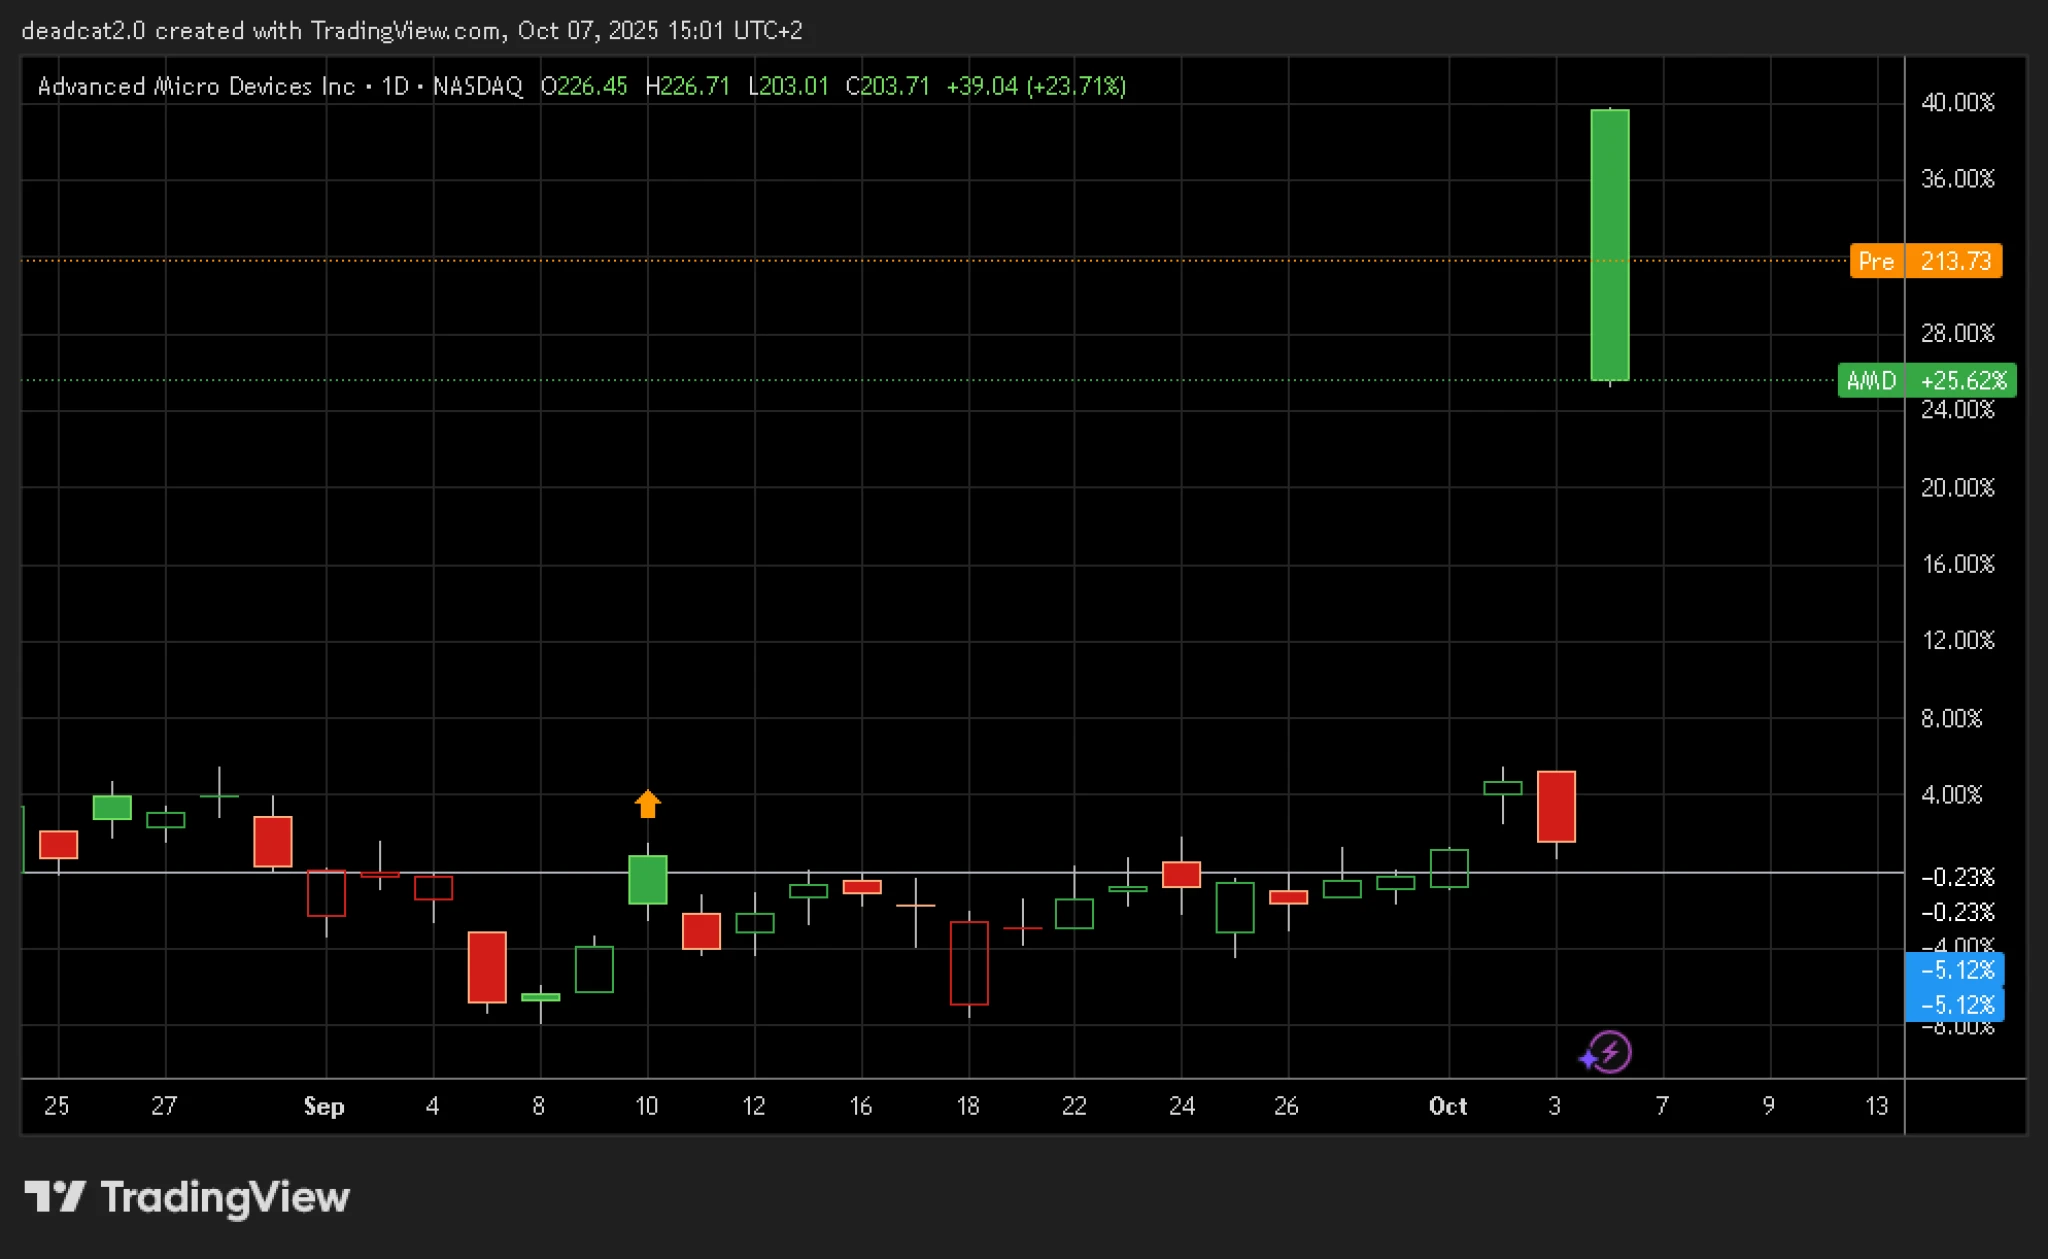Viewport: 2048px width, 1259px height.
Task: Click the green candle at Sep 10
Action: (x=647, y=880)
